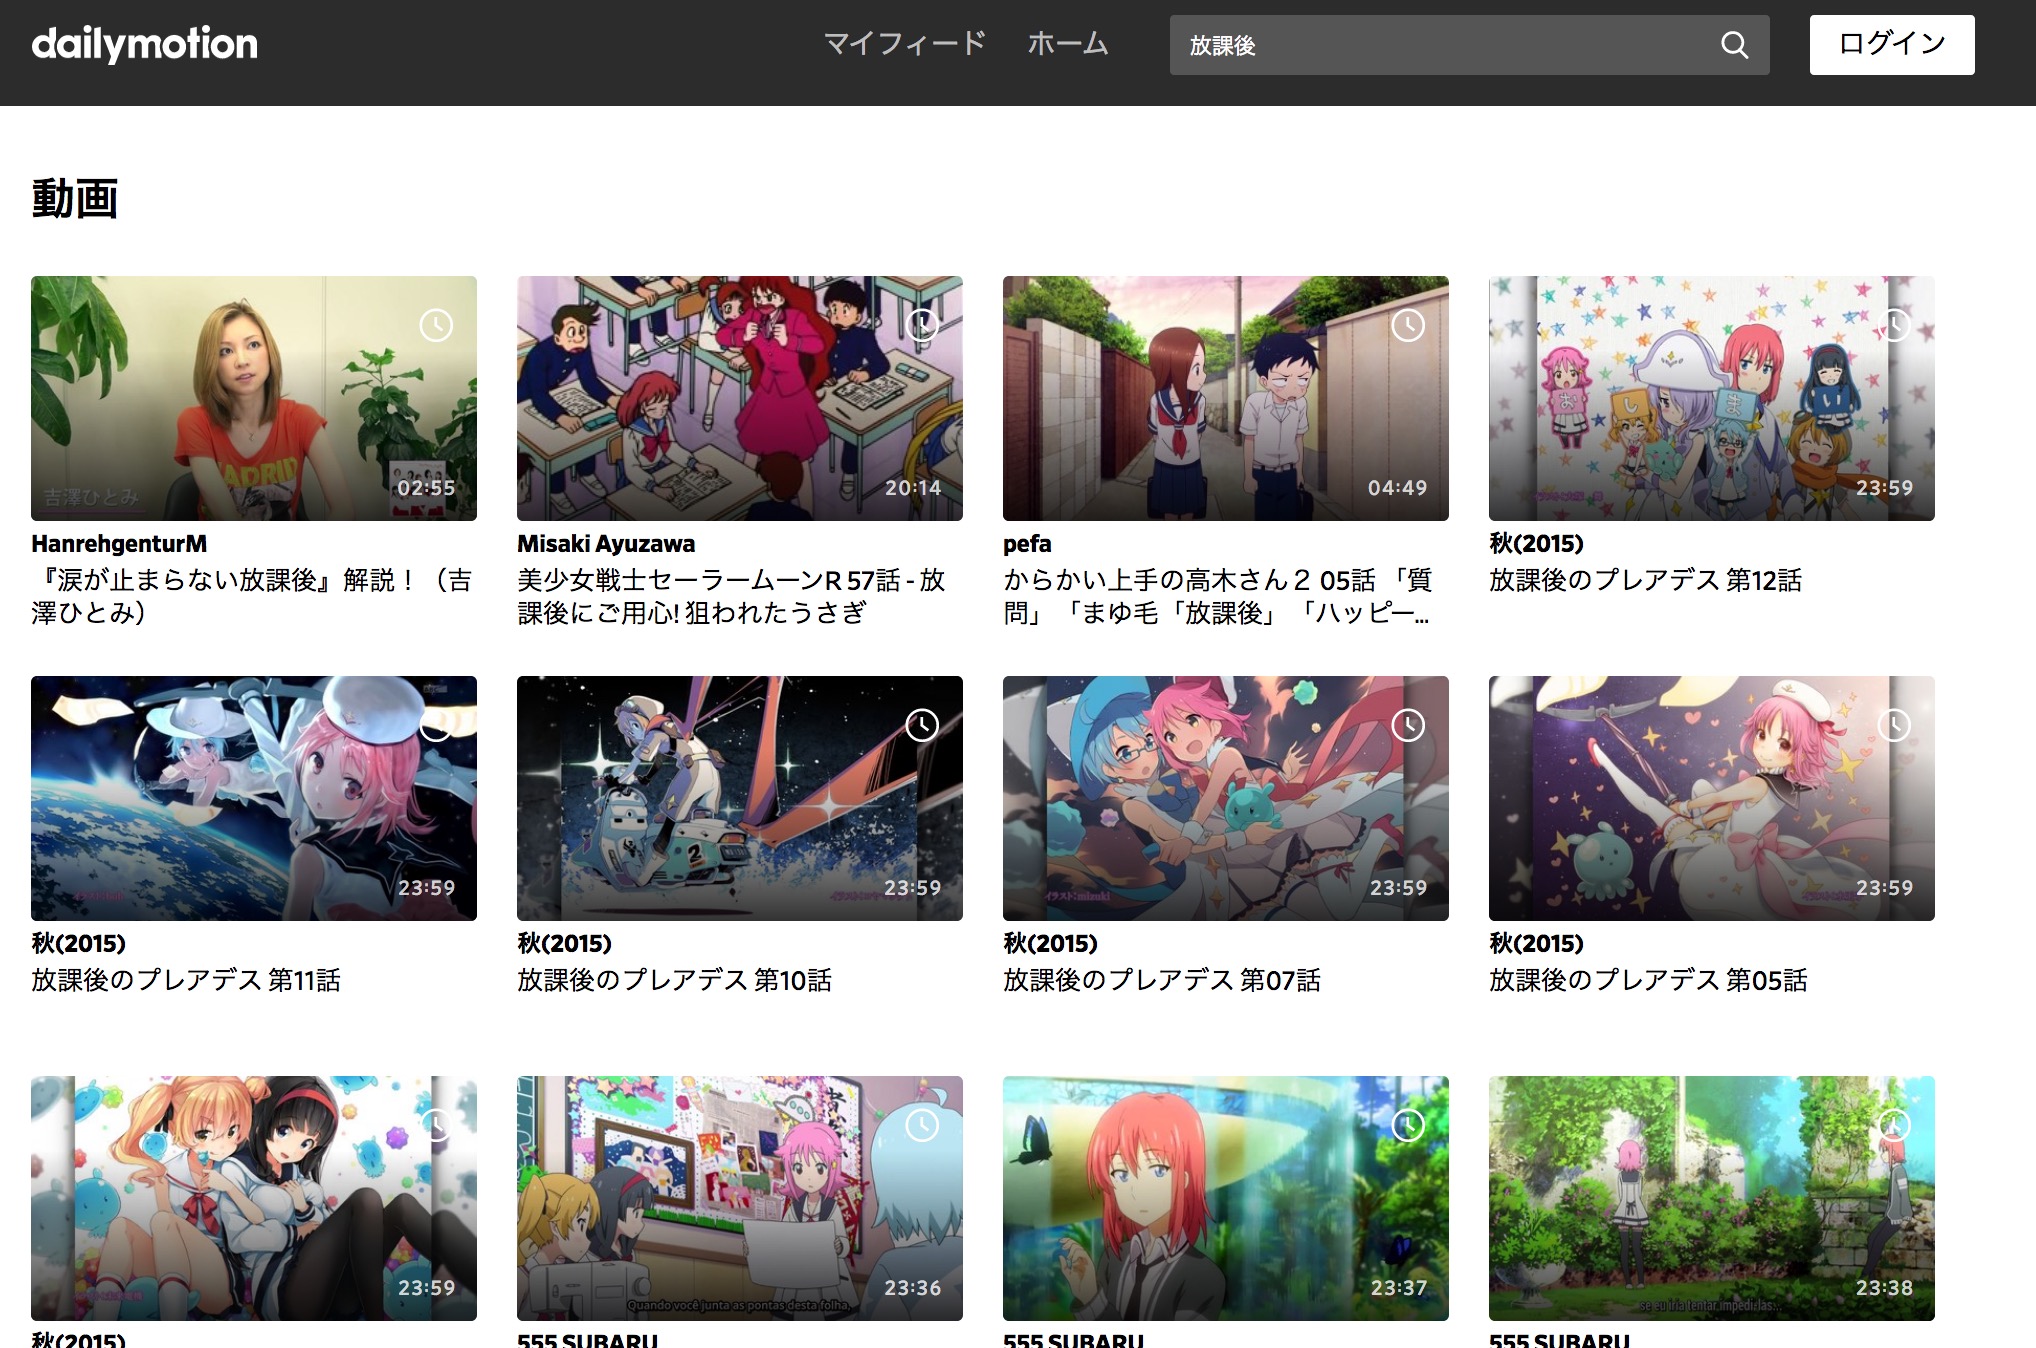Click title 美少女戦士セーラームーンR 57話
Image resolution: width=2036 pixels, height=1348 pixels.
pyautogui.click(x=731, y=596)
